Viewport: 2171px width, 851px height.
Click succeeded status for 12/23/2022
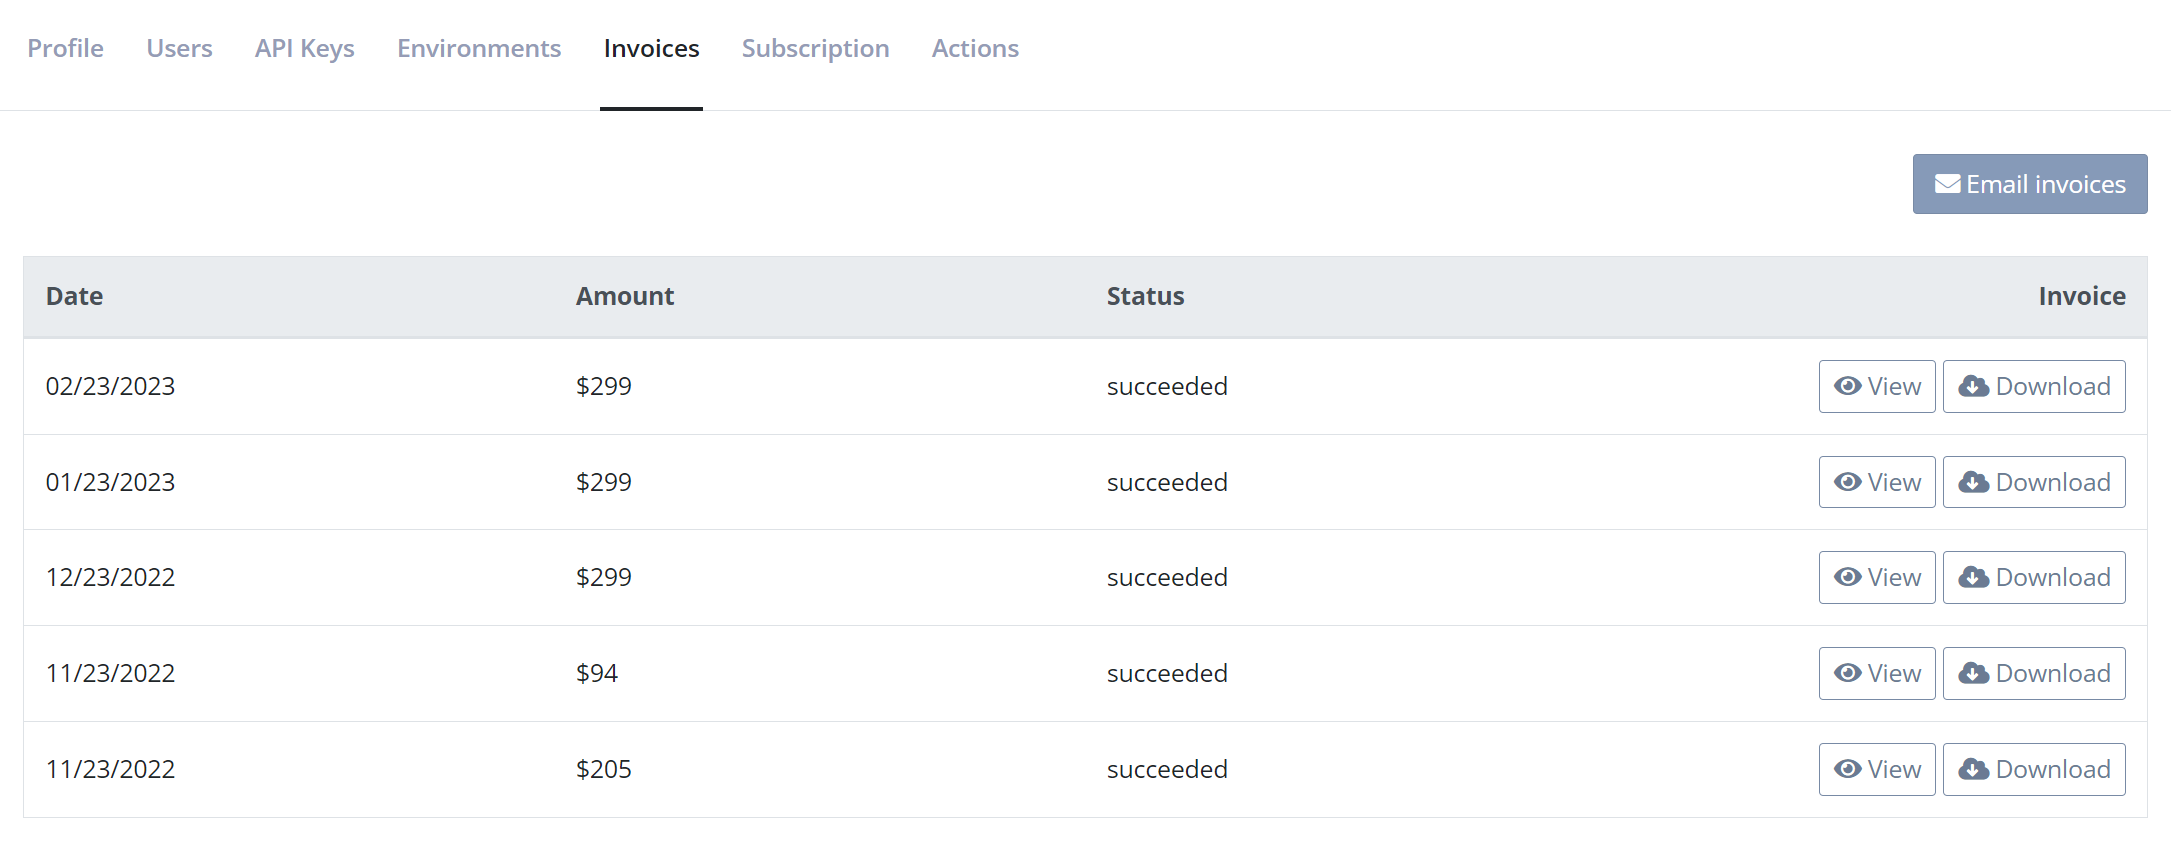[1167, 577]
